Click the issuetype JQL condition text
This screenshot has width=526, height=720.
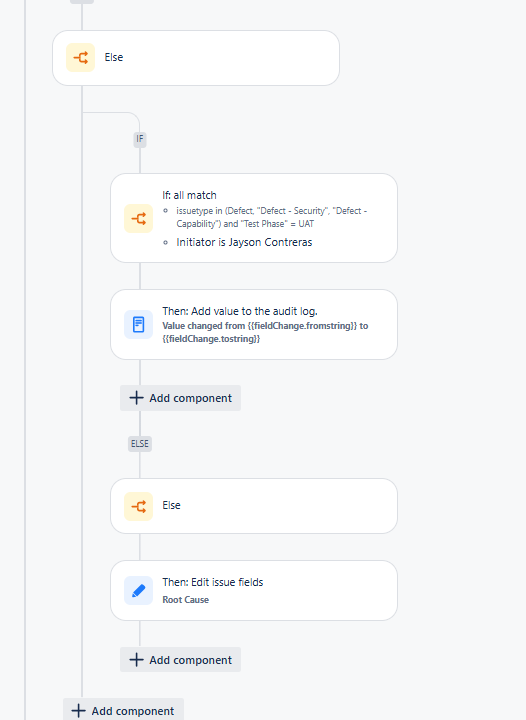[271, 217]
